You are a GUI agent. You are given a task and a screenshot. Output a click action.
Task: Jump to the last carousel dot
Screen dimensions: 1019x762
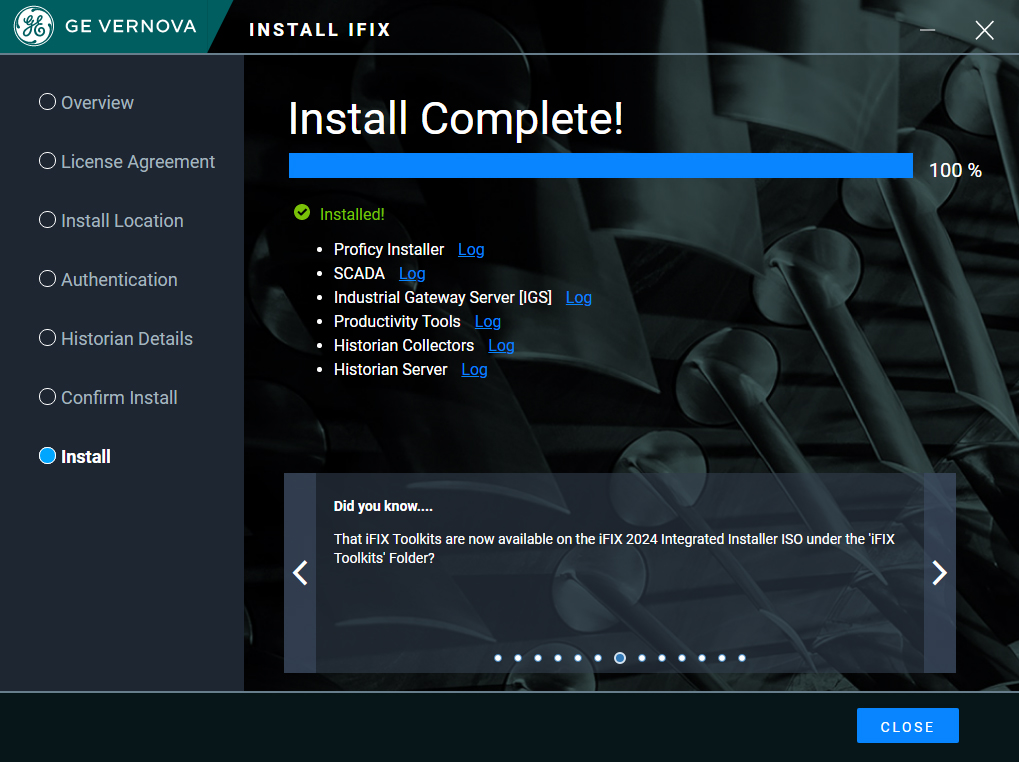[742, 658]
